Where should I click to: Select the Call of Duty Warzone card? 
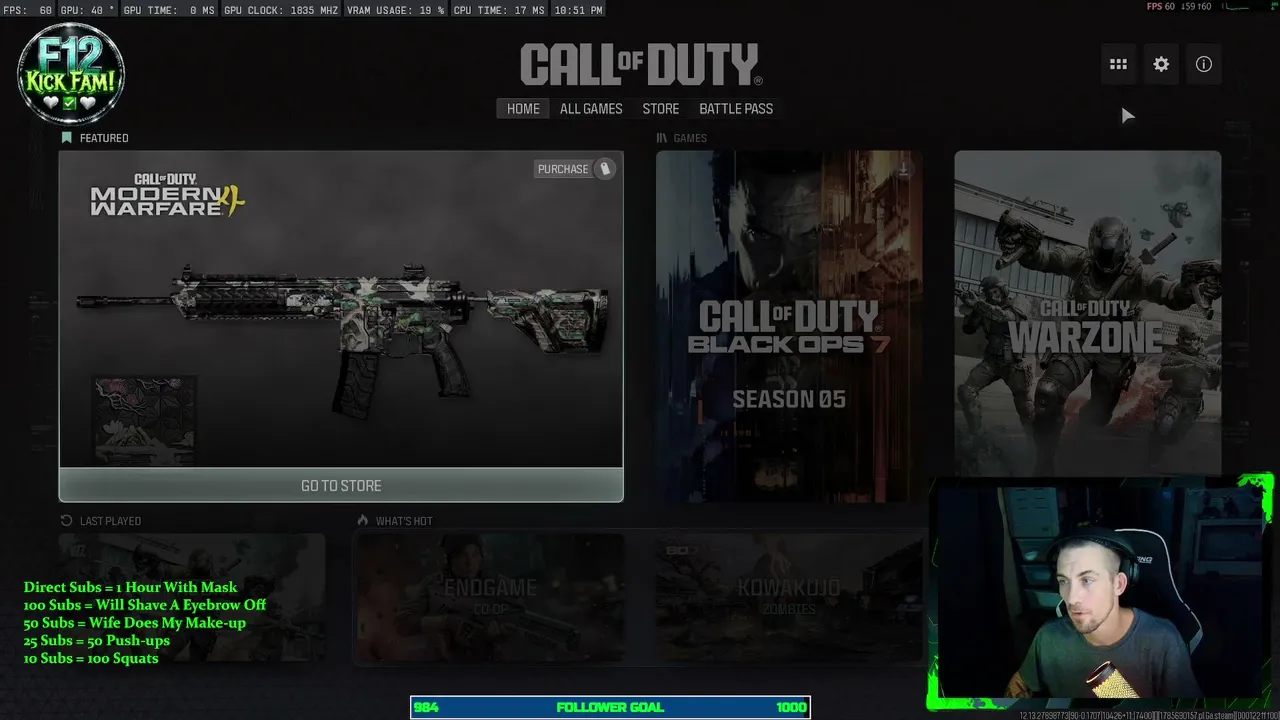[1087, 314]
